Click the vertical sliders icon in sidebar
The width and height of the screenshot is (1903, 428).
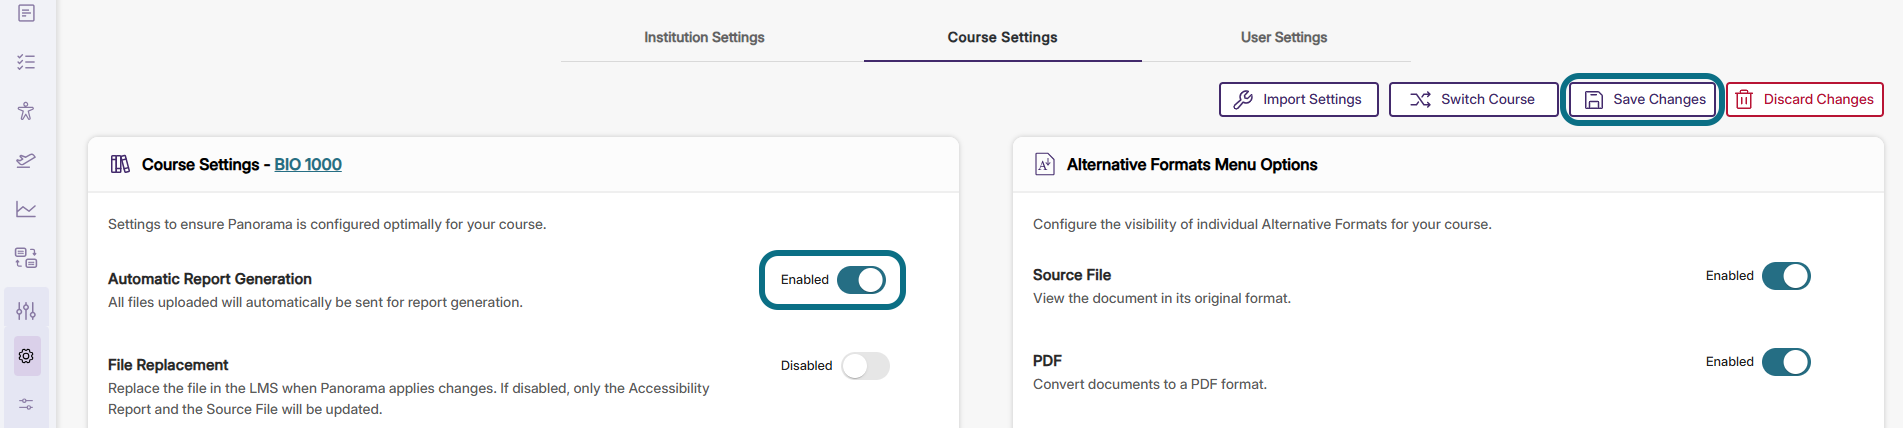coord(27,311)
